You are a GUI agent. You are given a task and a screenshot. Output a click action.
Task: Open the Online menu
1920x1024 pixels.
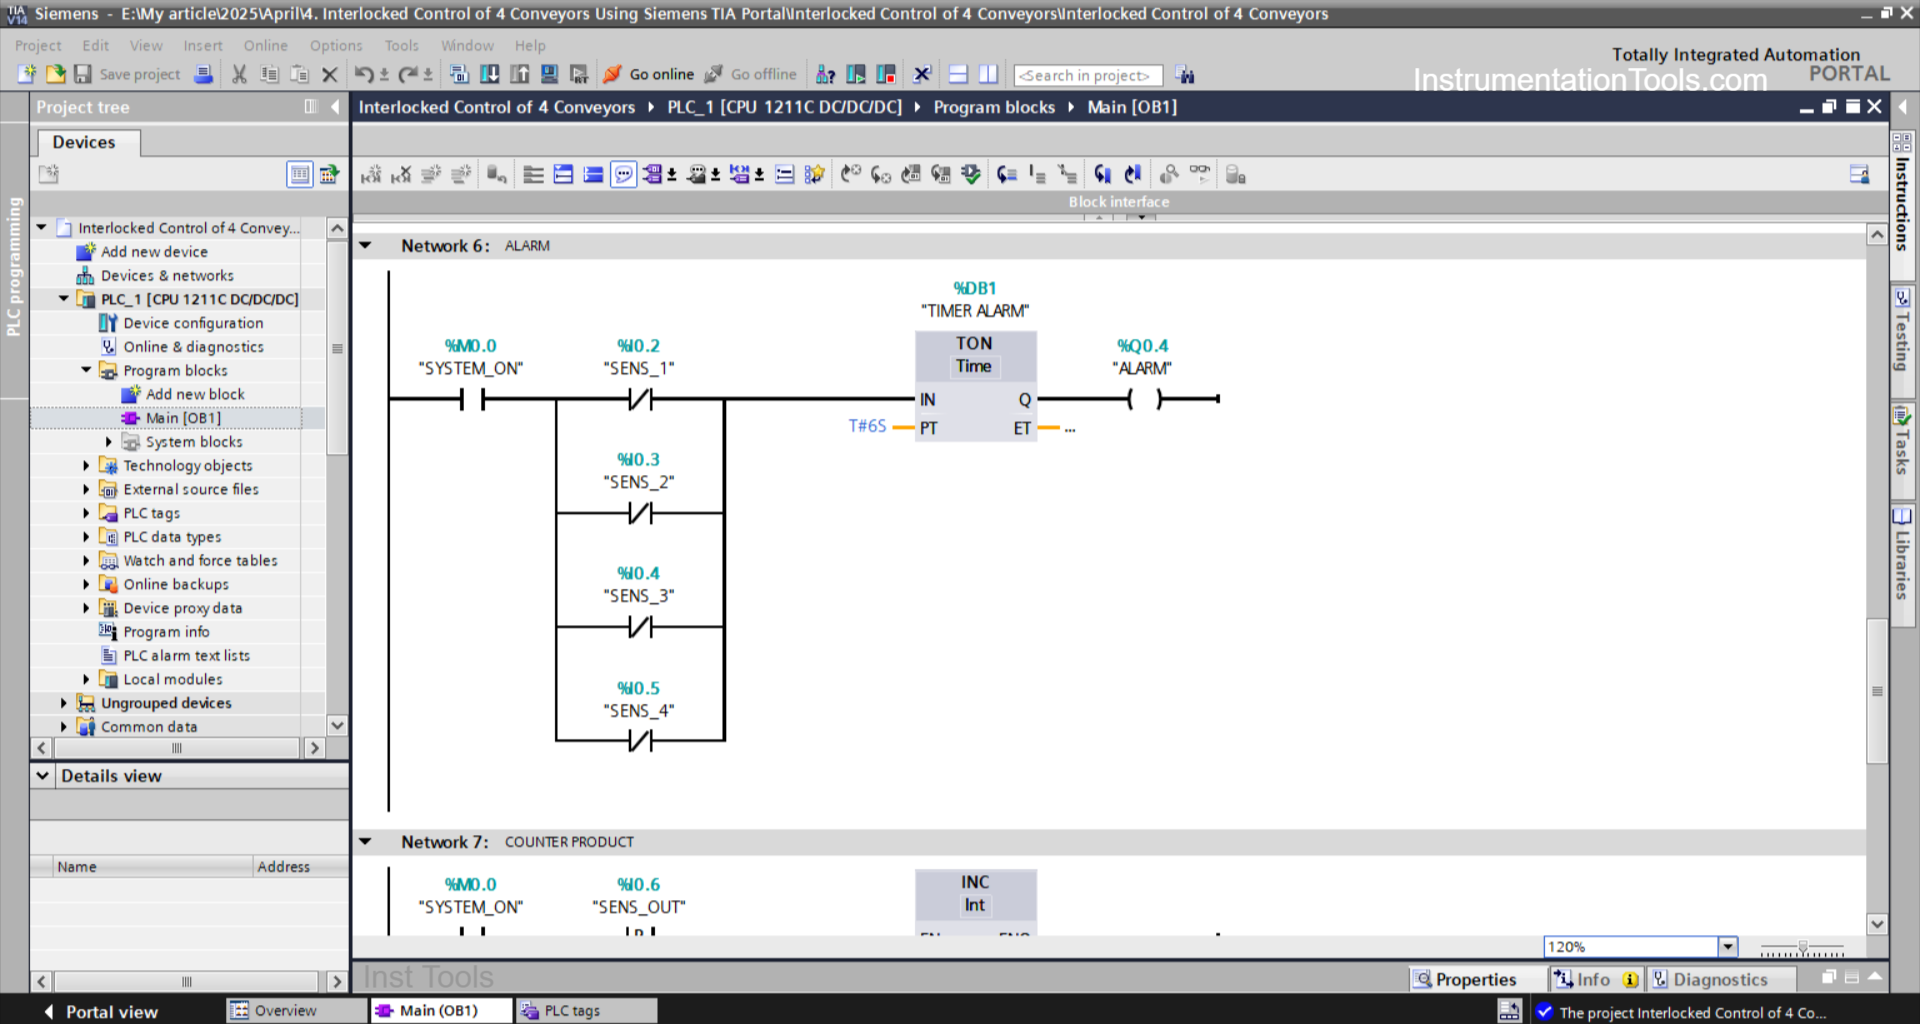(x=264, y=45)
